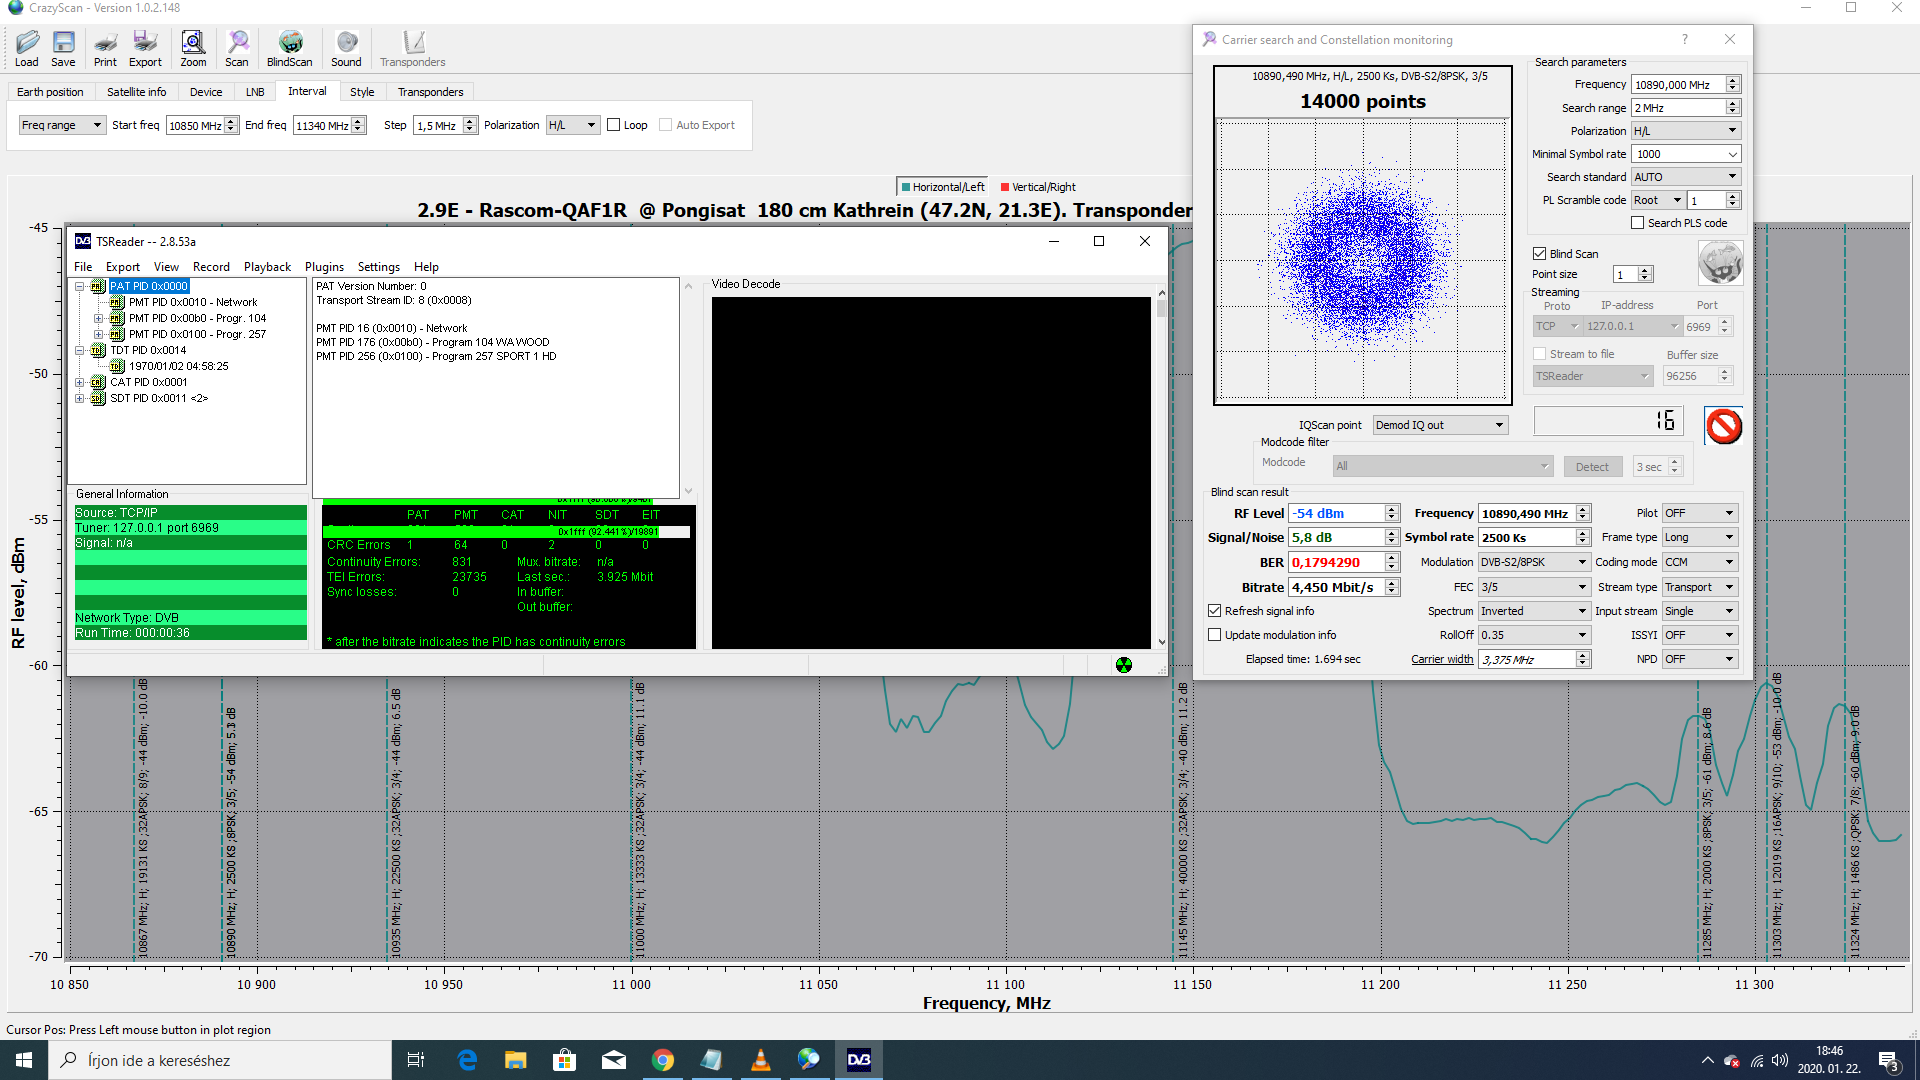Image resolution: width=1920 pixels, height=1080 pixels.
Task: Click the radiation icon in TSReader status bar
Action: (1124, 665)
